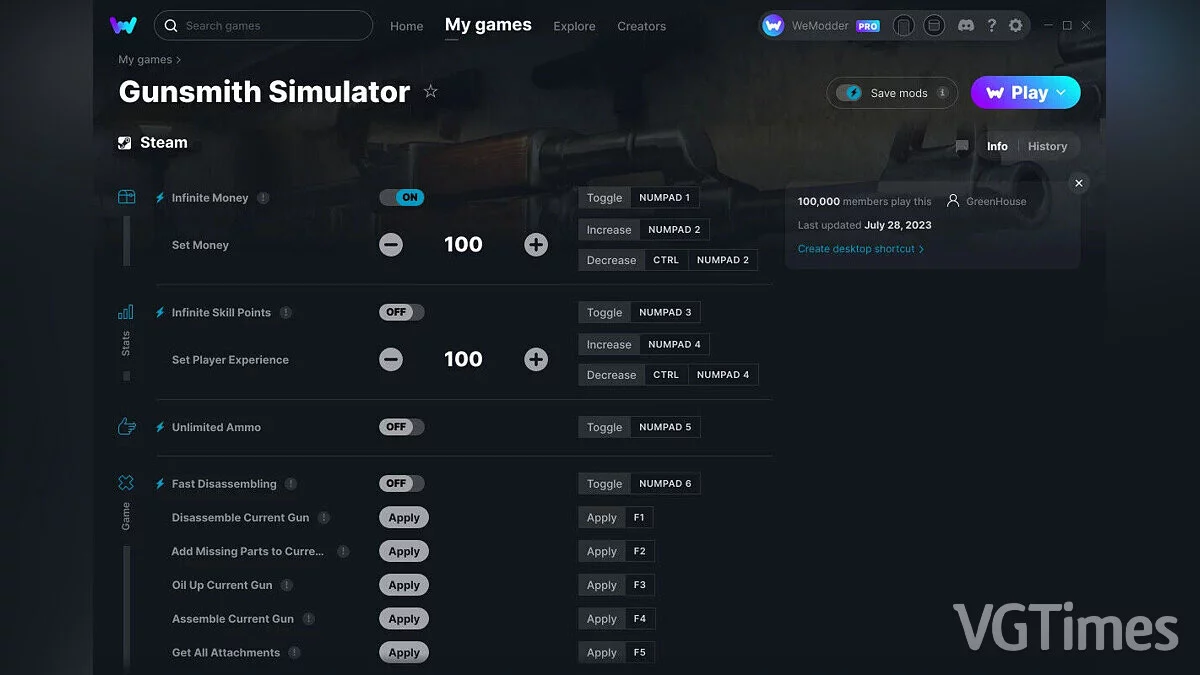Change the CTRL NUMPAD 4 Decrease hotkey
The image size is (1200, 675).
click(701, 375)
